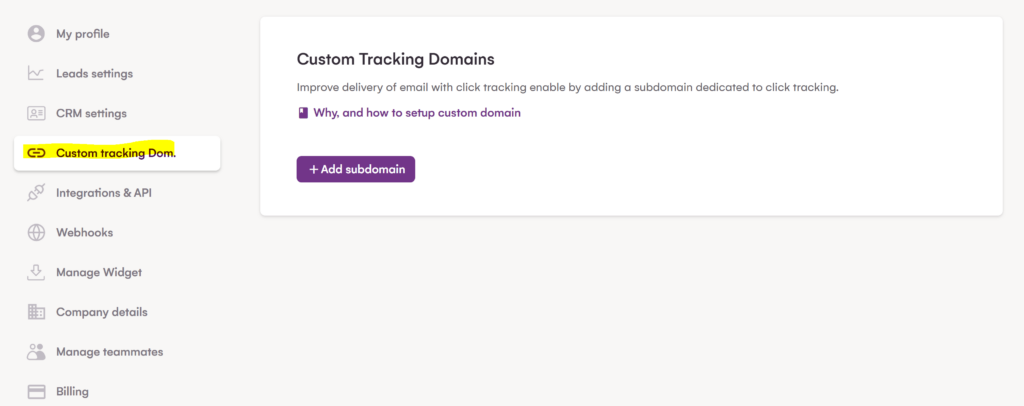This screenshot has width=1024, height=406.
Task: Open 'Why, and how to setup custom domain' link
Action: (416, 113)
